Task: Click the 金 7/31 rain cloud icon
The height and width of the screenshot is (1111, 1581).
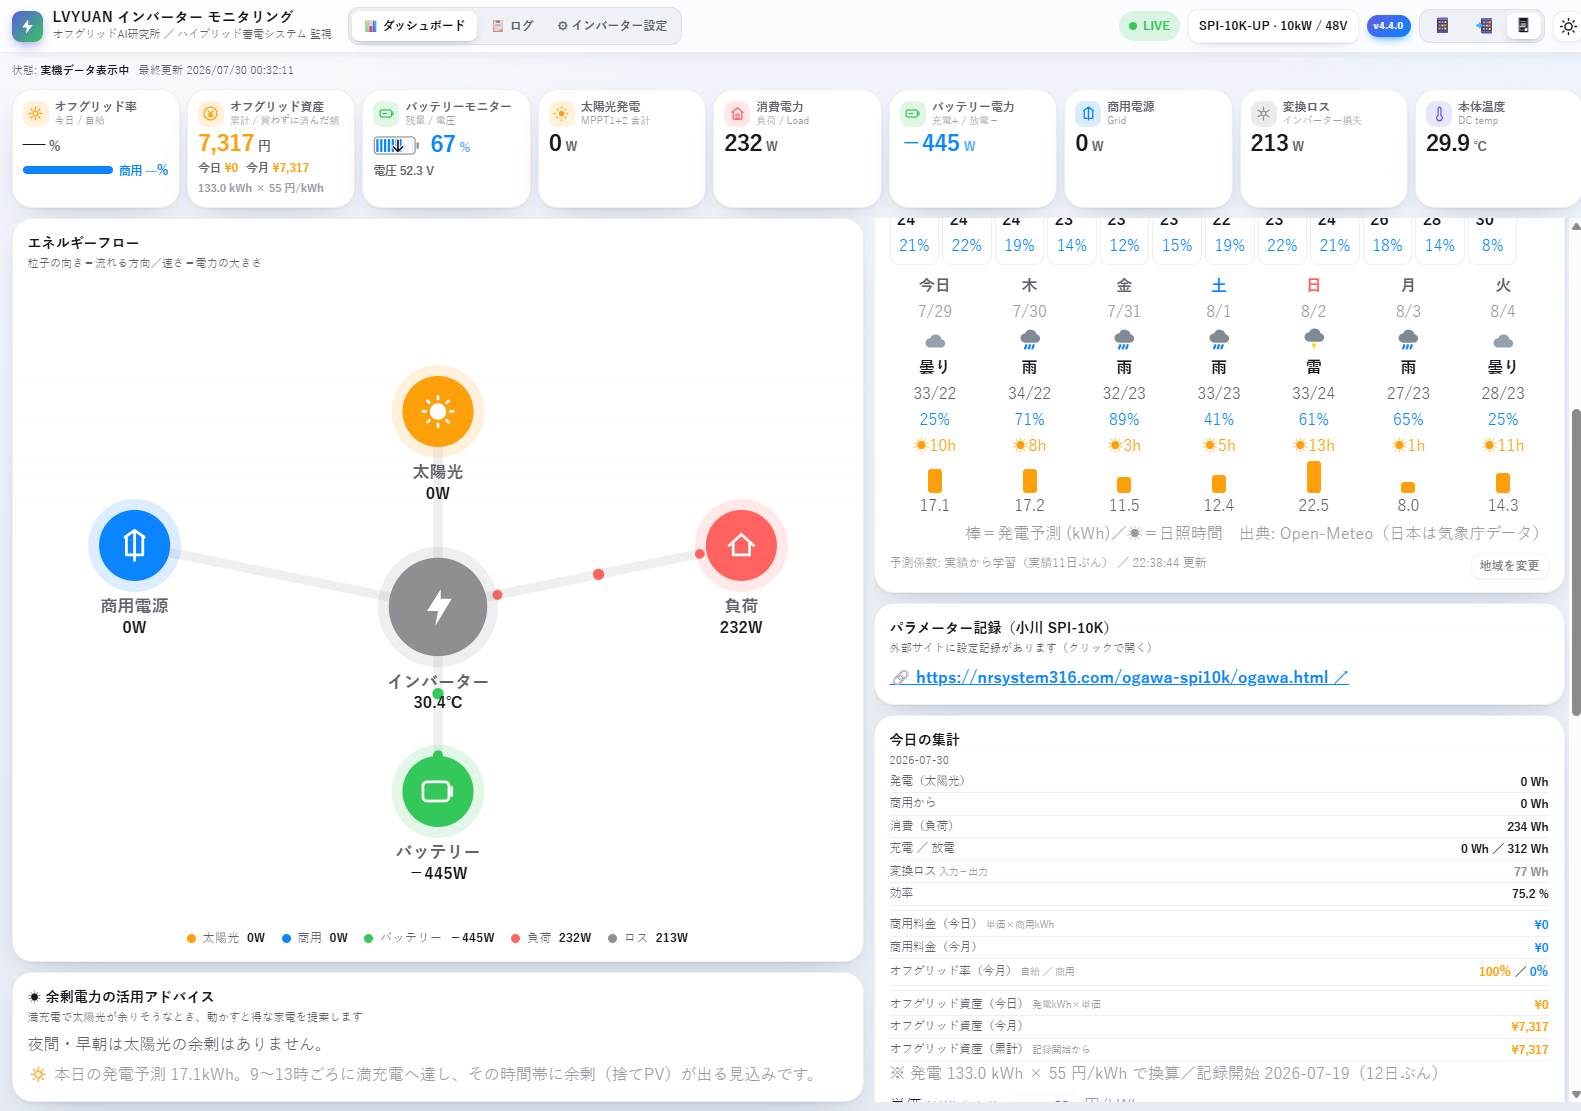Action: (1124, 339)
